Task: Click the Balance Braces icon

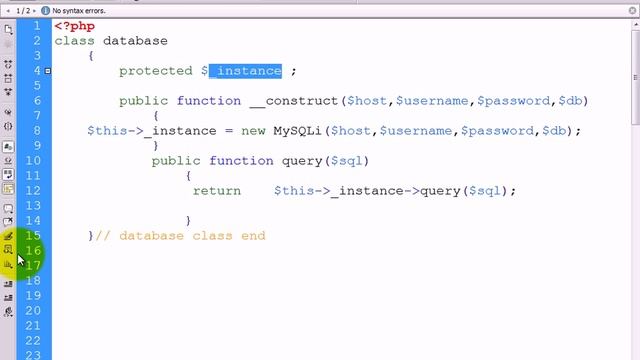Action: coord(8,126)
